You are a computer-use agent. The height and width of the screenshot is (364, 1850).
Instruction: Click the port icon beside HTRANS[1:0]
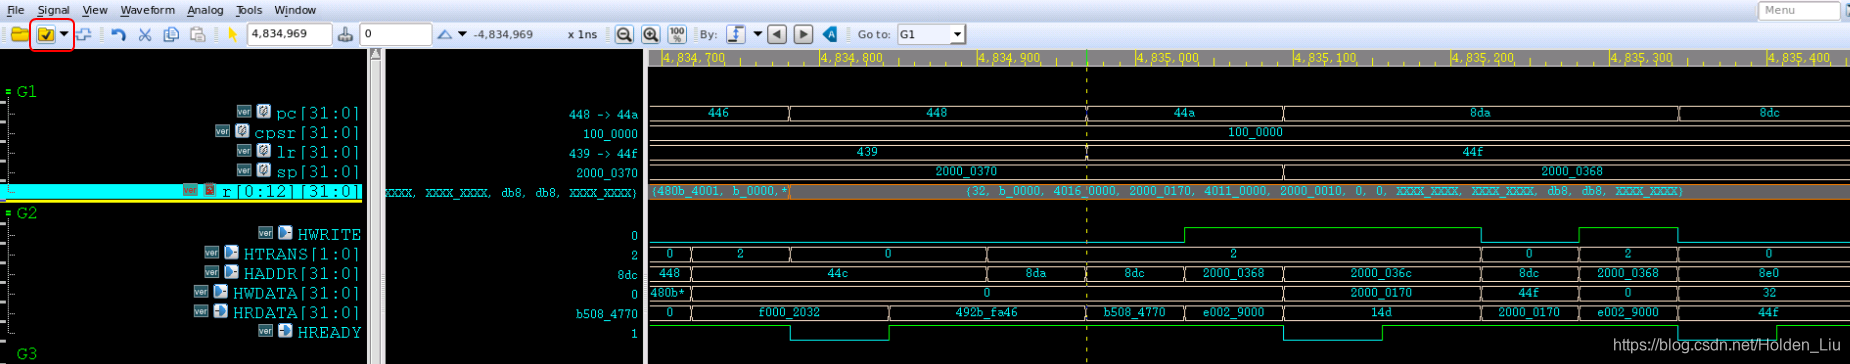click(232, 252)
